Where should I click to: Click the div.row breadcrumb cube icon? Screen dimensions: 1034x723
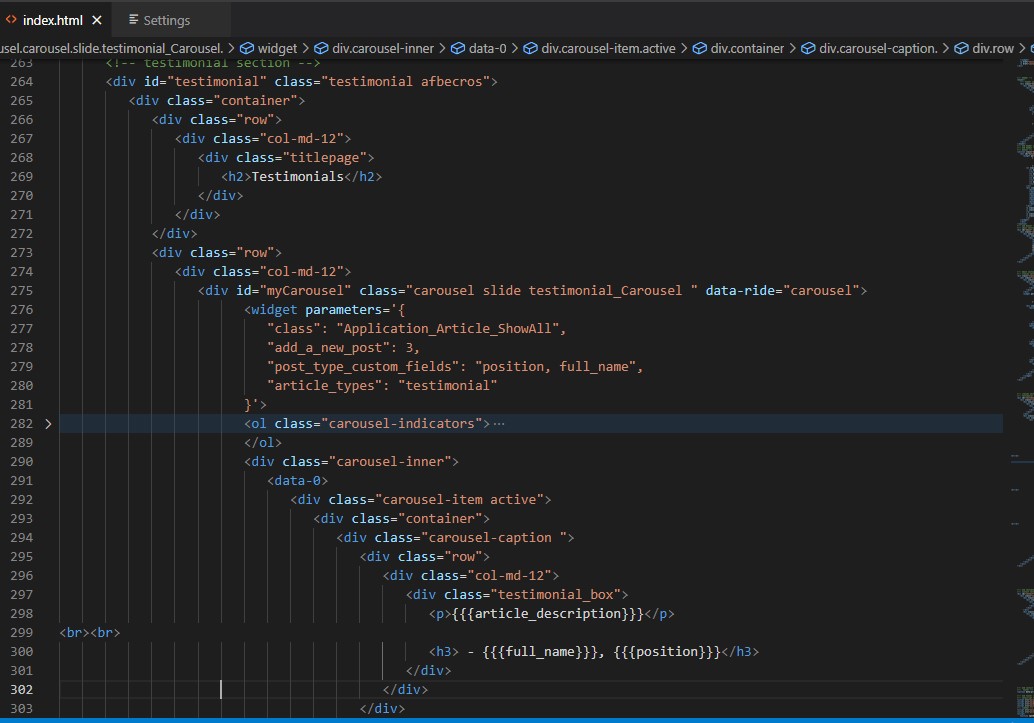click(x=961, y=48)
